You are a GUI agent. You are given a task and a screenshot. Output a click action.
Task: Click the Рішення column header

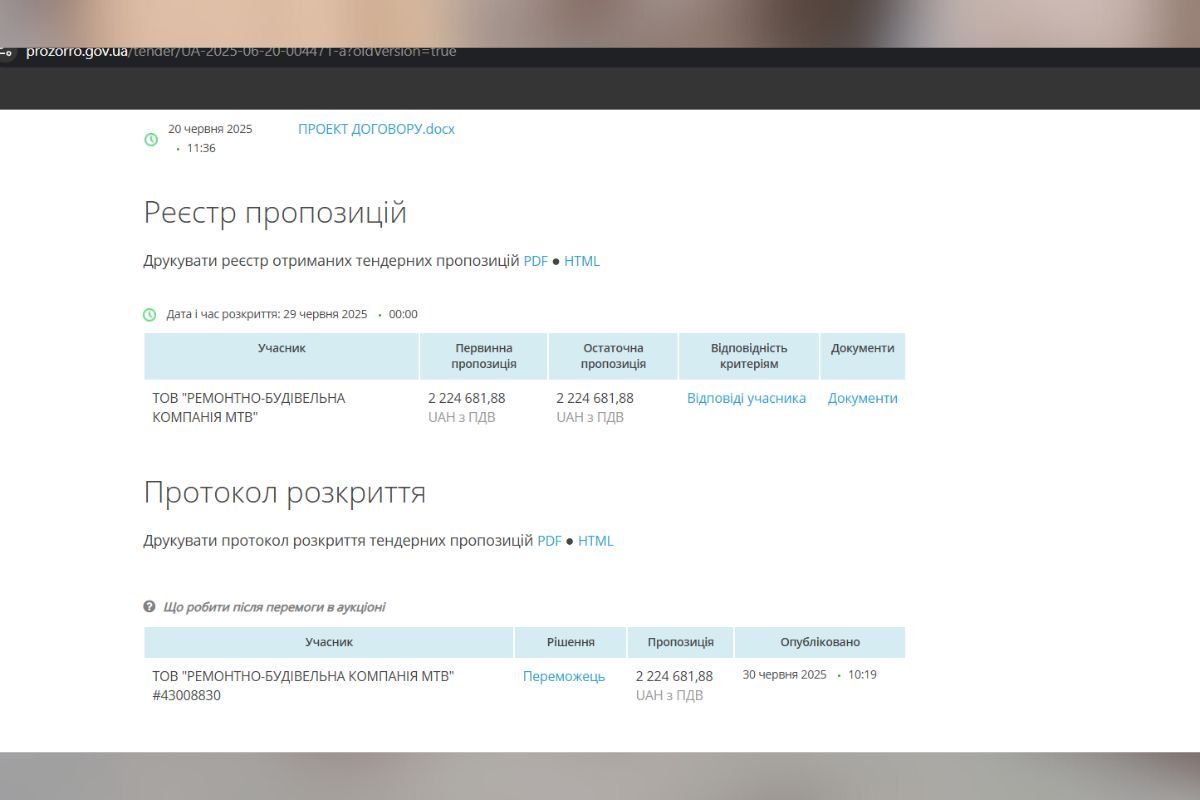tap(571, 641)
